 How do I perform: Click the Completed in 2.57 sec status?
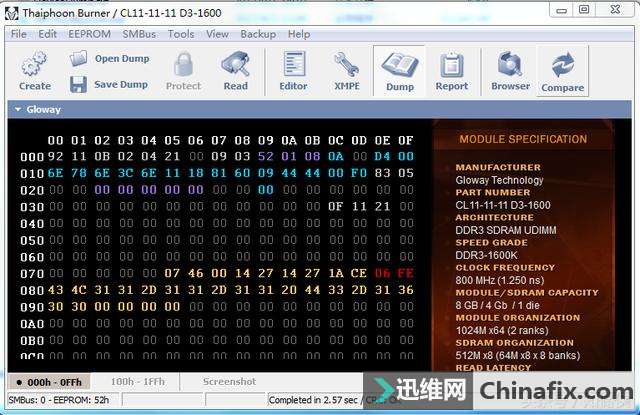tap(313, 400)
